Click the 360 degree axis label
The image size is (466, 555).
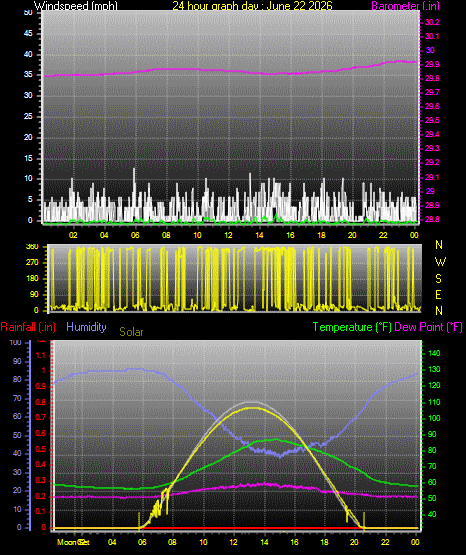(32, 246)
